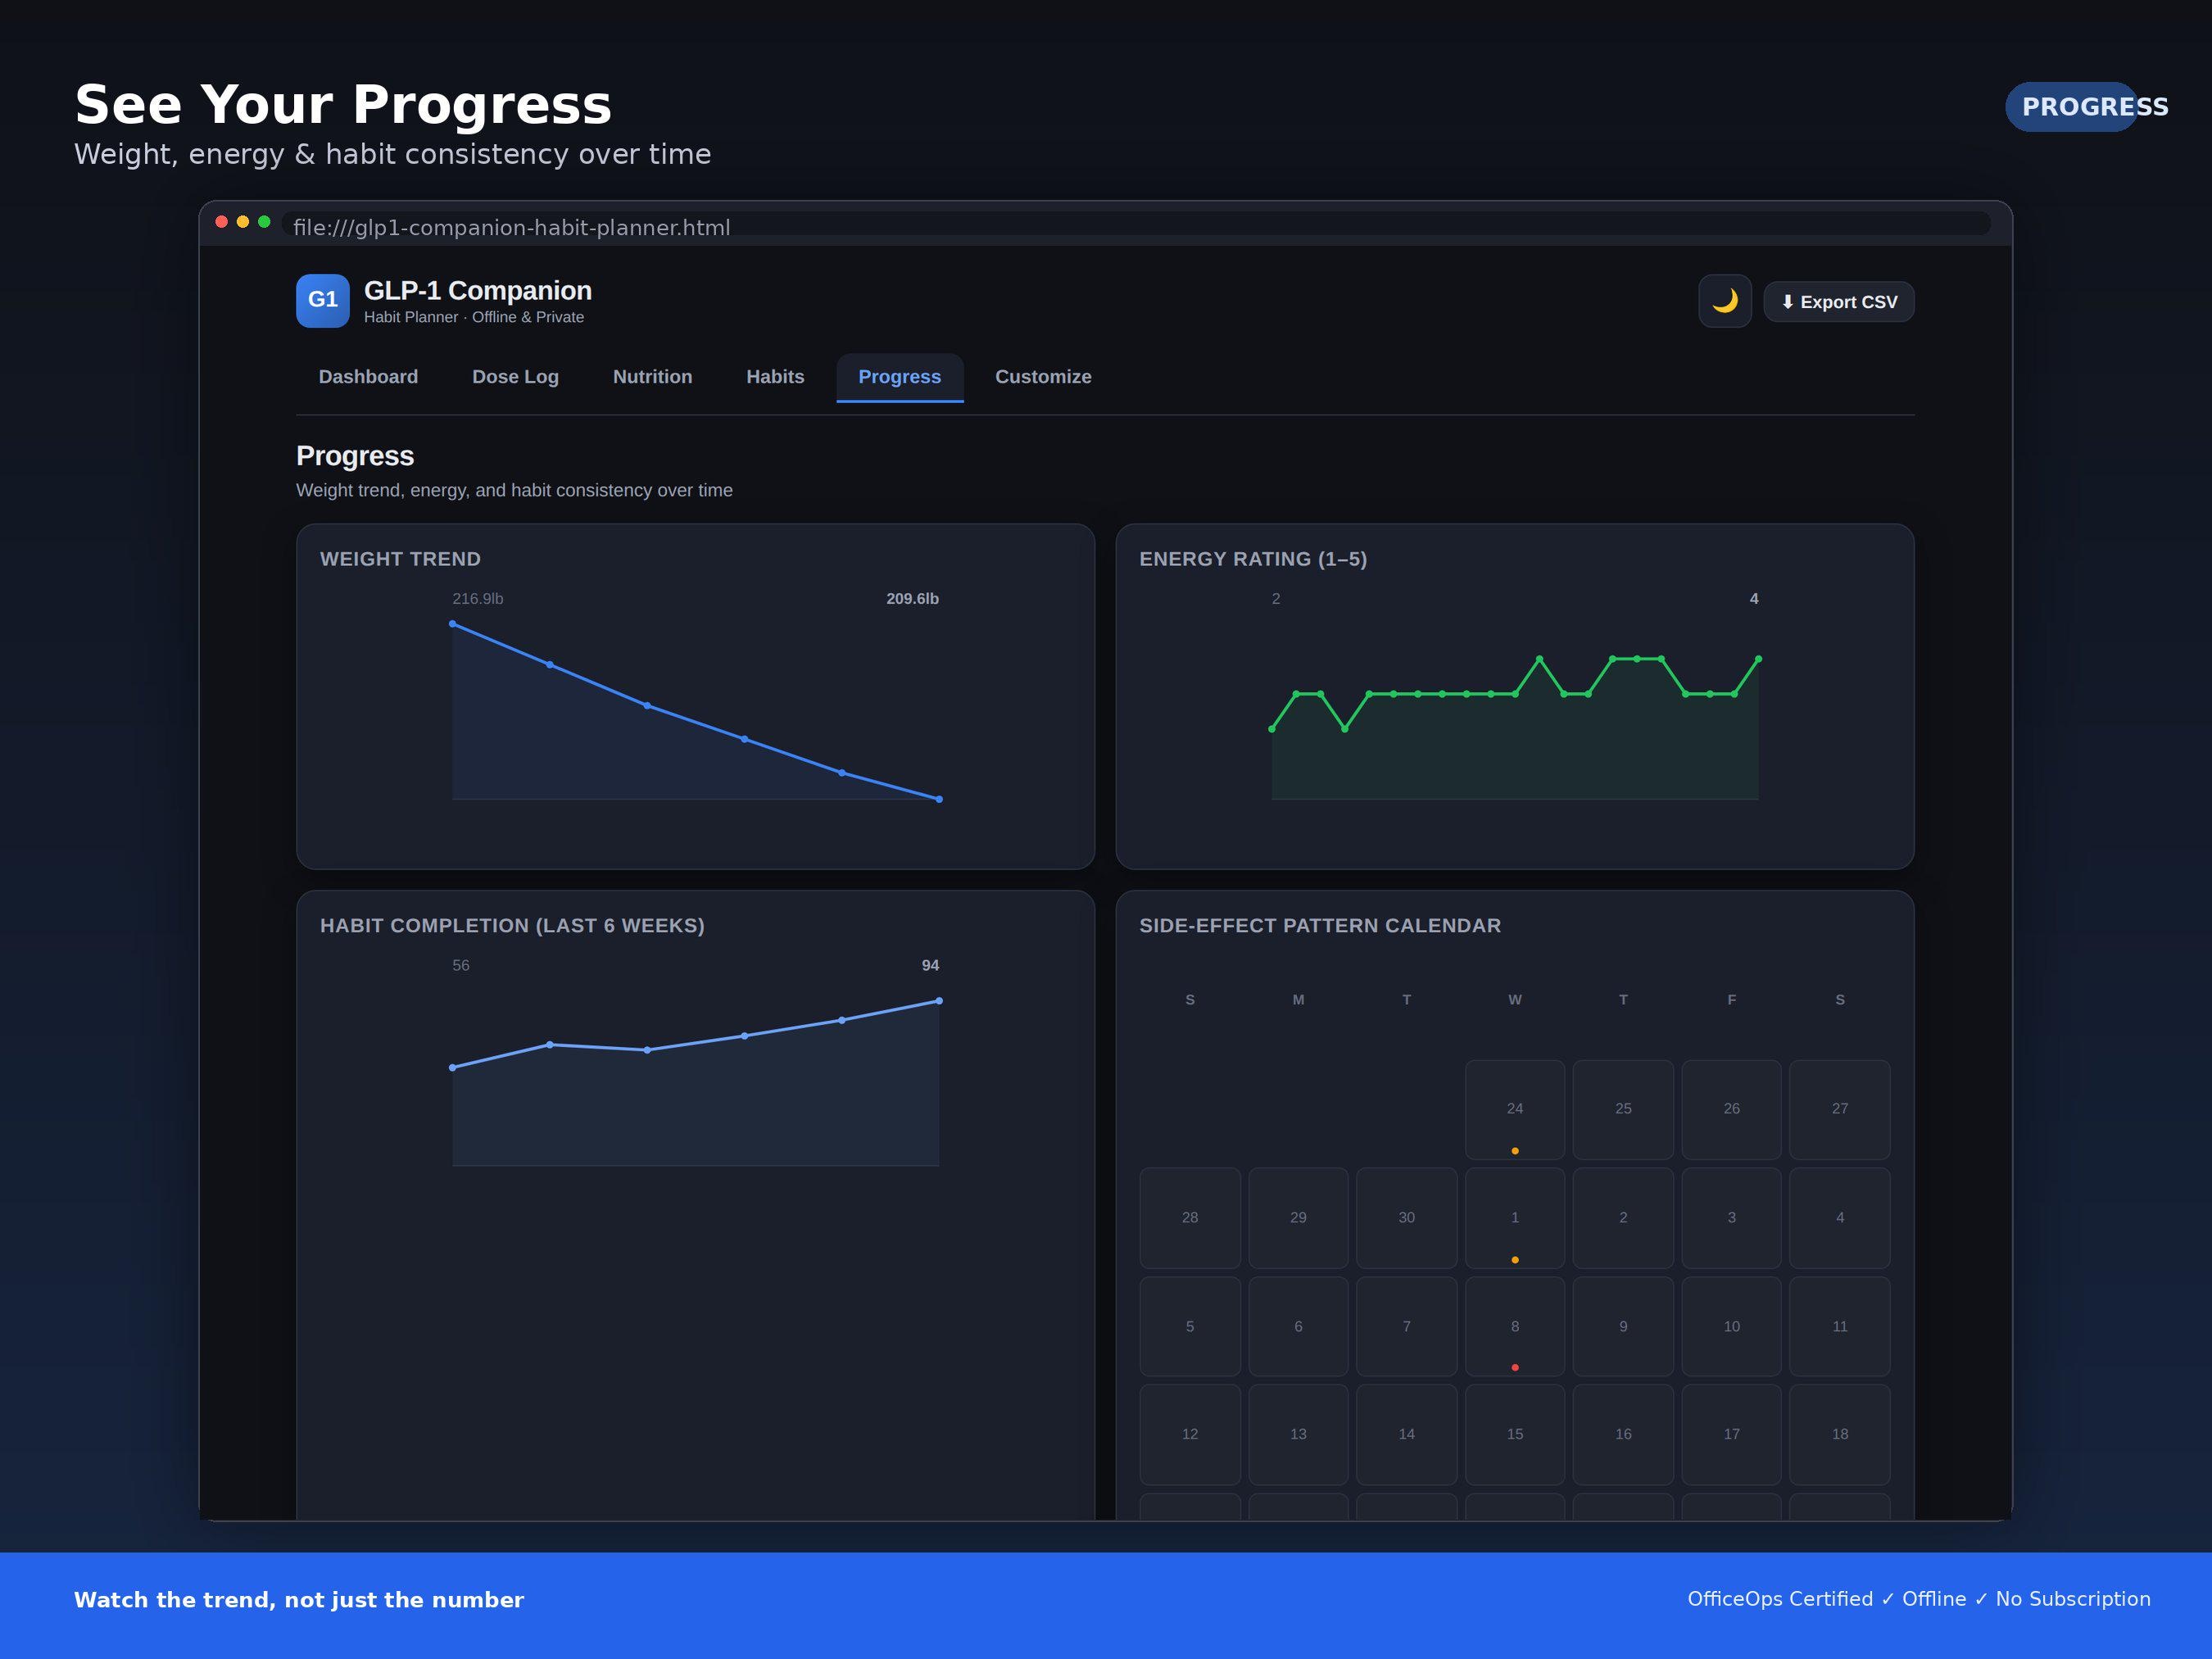Screen dimensions: 2212x1659
Task: Open the Dashboard tab
Action: (x=368, y=377)
